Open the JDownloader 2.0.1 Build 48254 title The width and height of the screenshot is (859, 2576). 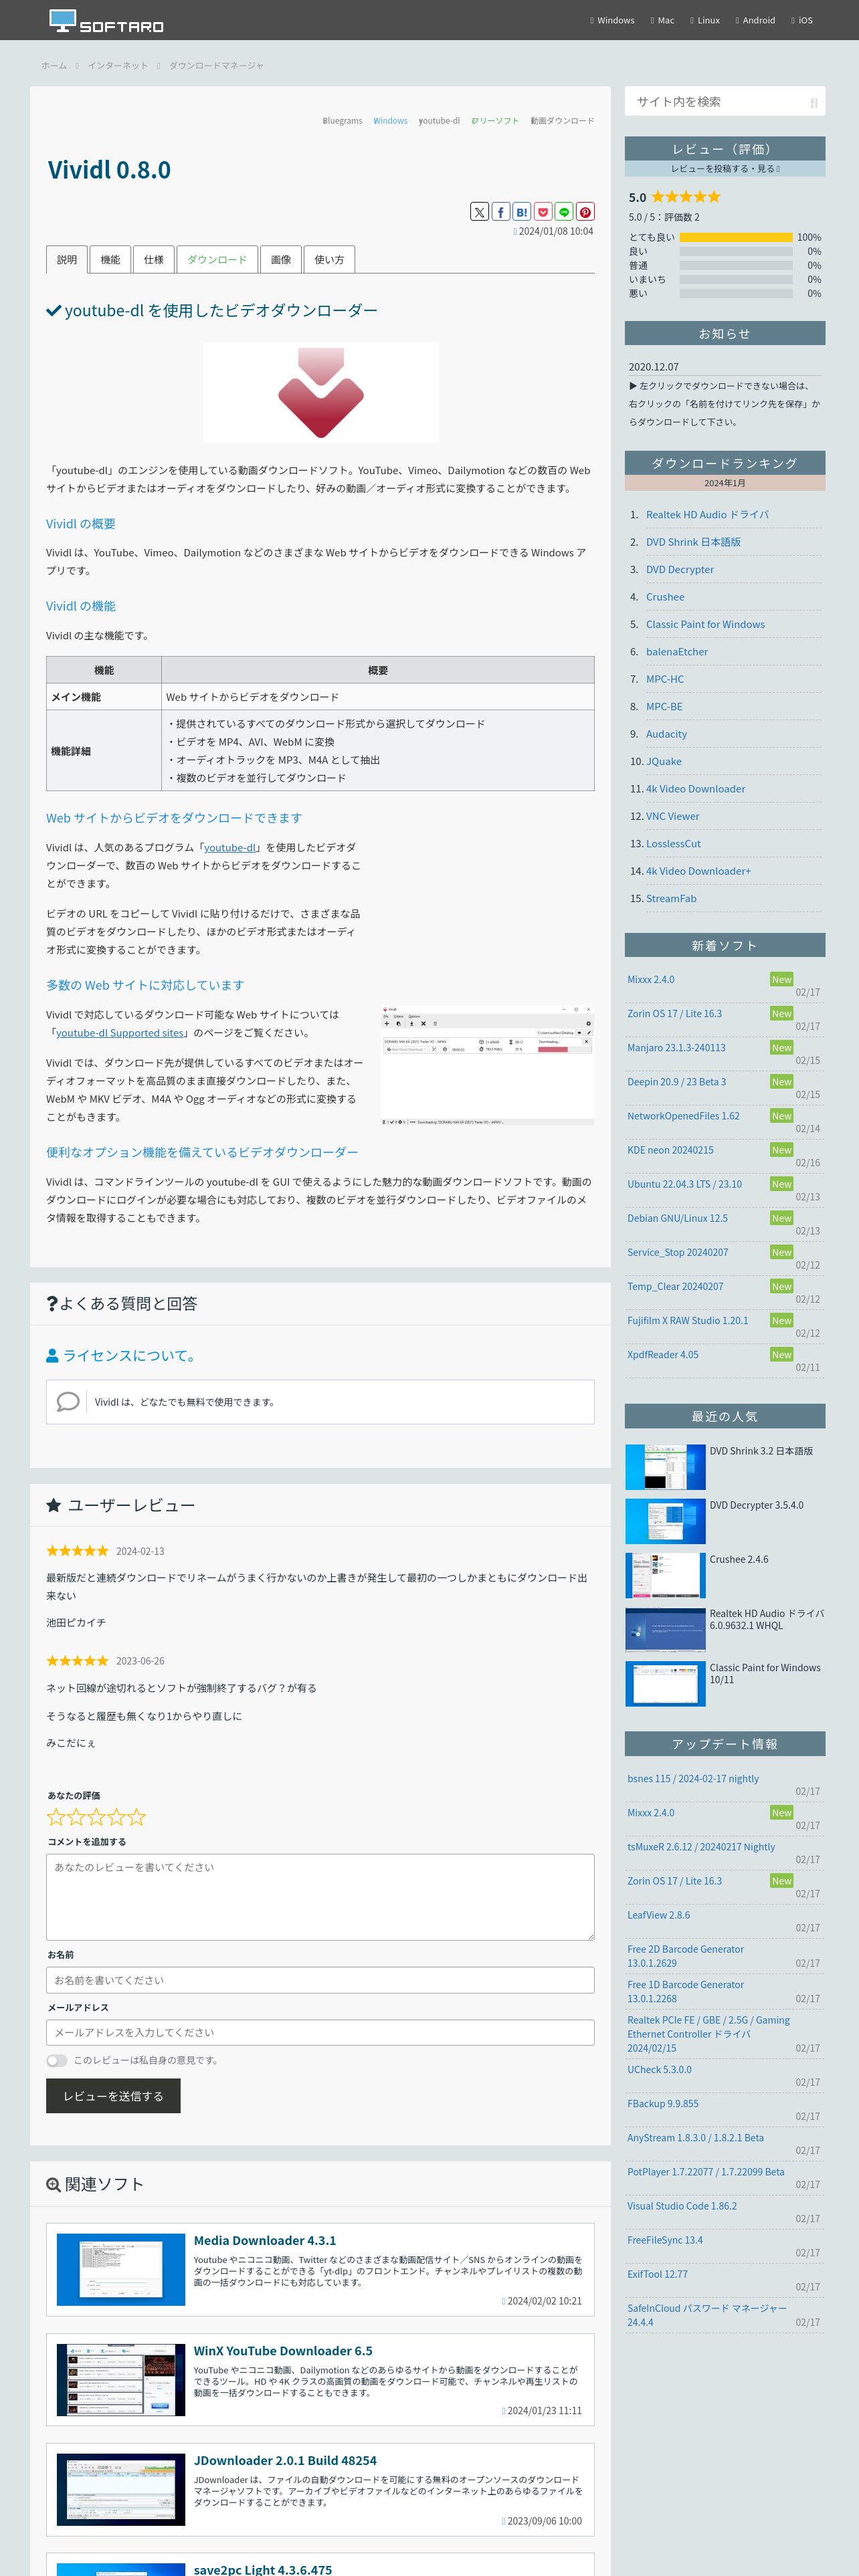click(285, 2461)
